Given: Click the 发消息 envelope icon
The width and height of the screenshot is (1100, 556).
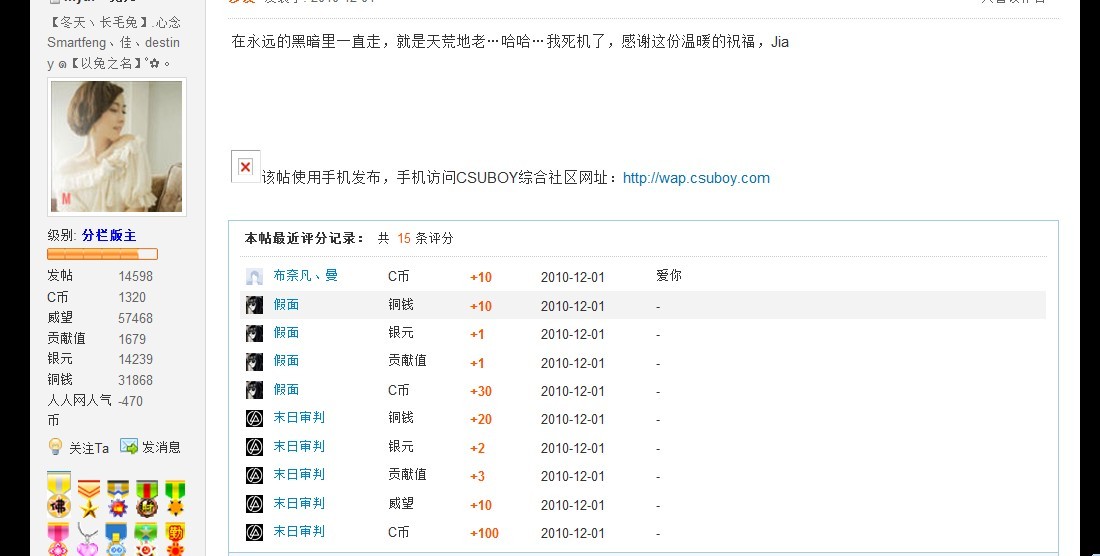Looking at the screenshot, I should 129,447.
